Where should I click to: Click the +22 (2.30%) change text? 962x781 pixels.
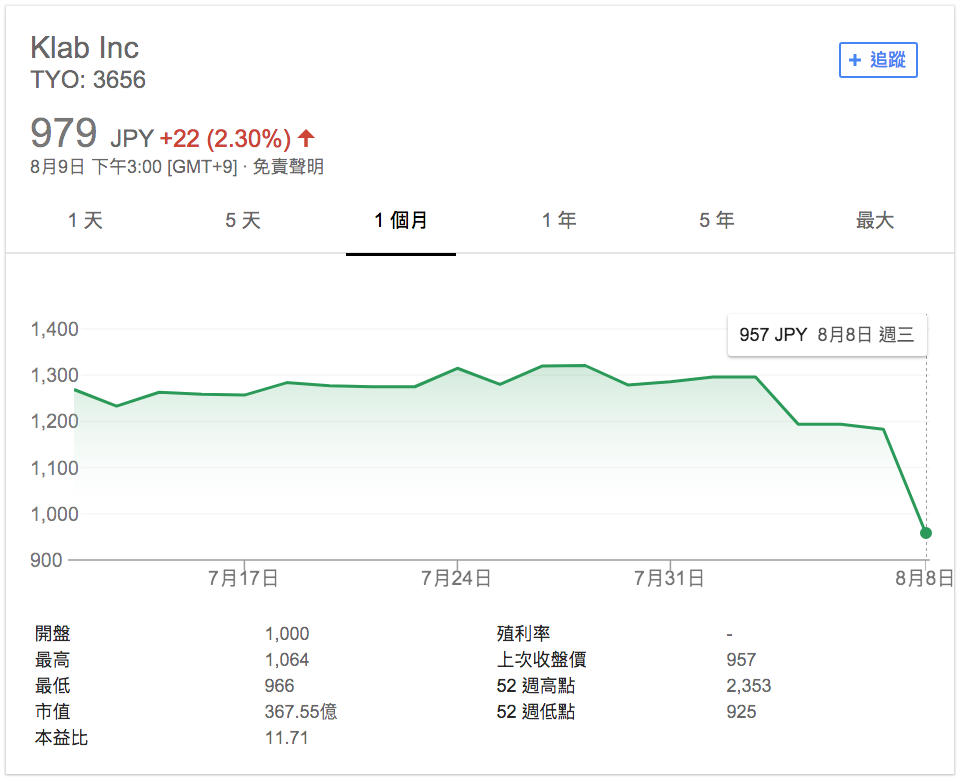click(225, 139)
